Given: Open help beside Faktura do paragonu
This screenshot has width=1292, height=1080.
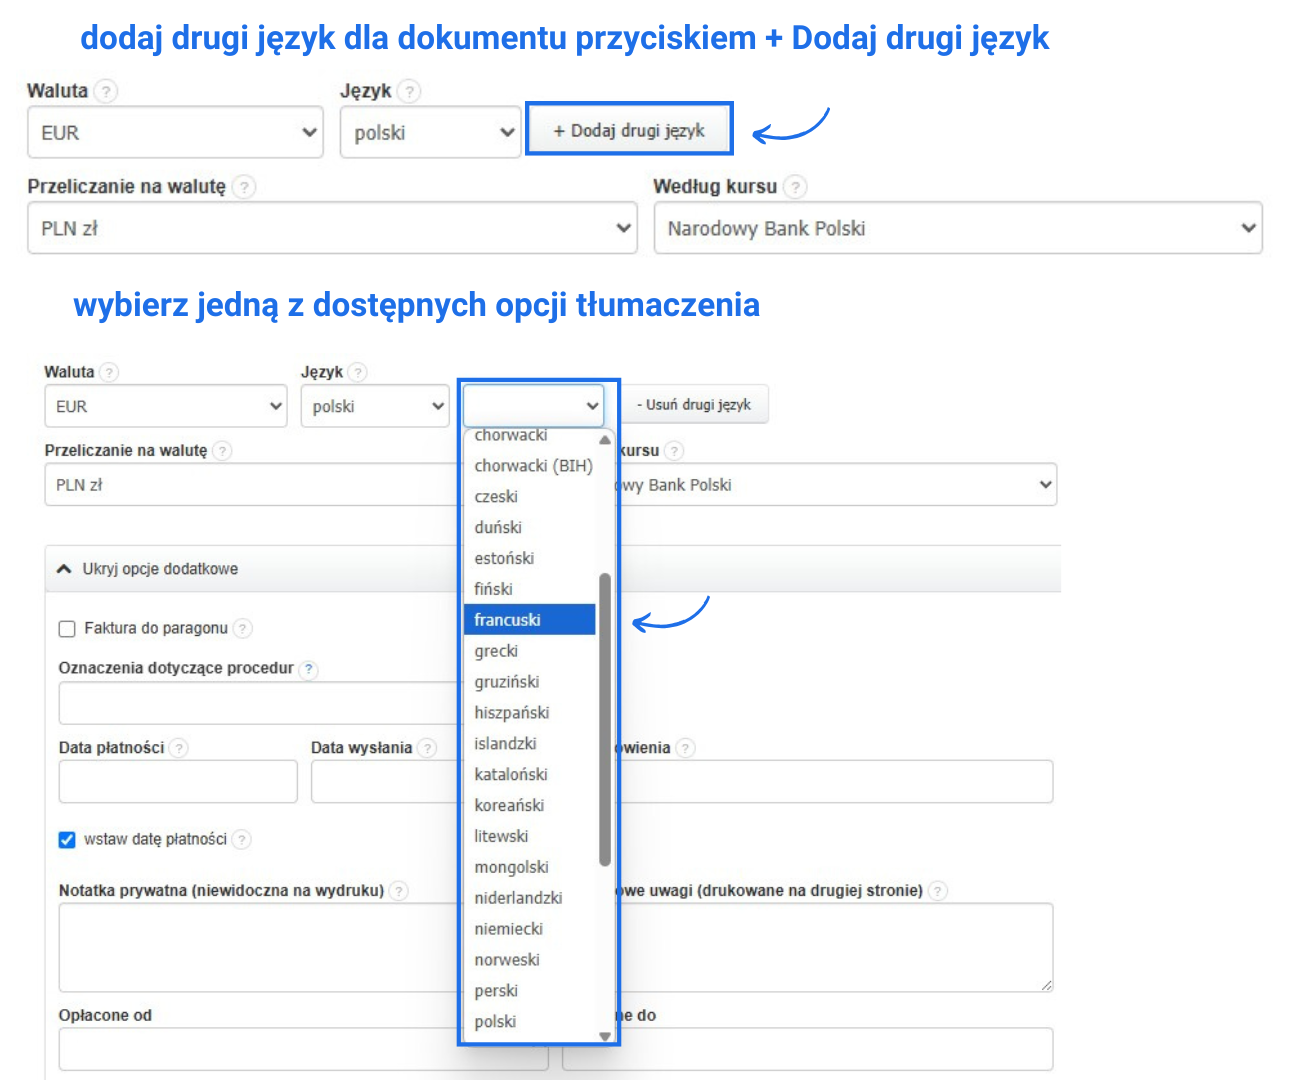Looking at the screenshot, I should 241,629.
